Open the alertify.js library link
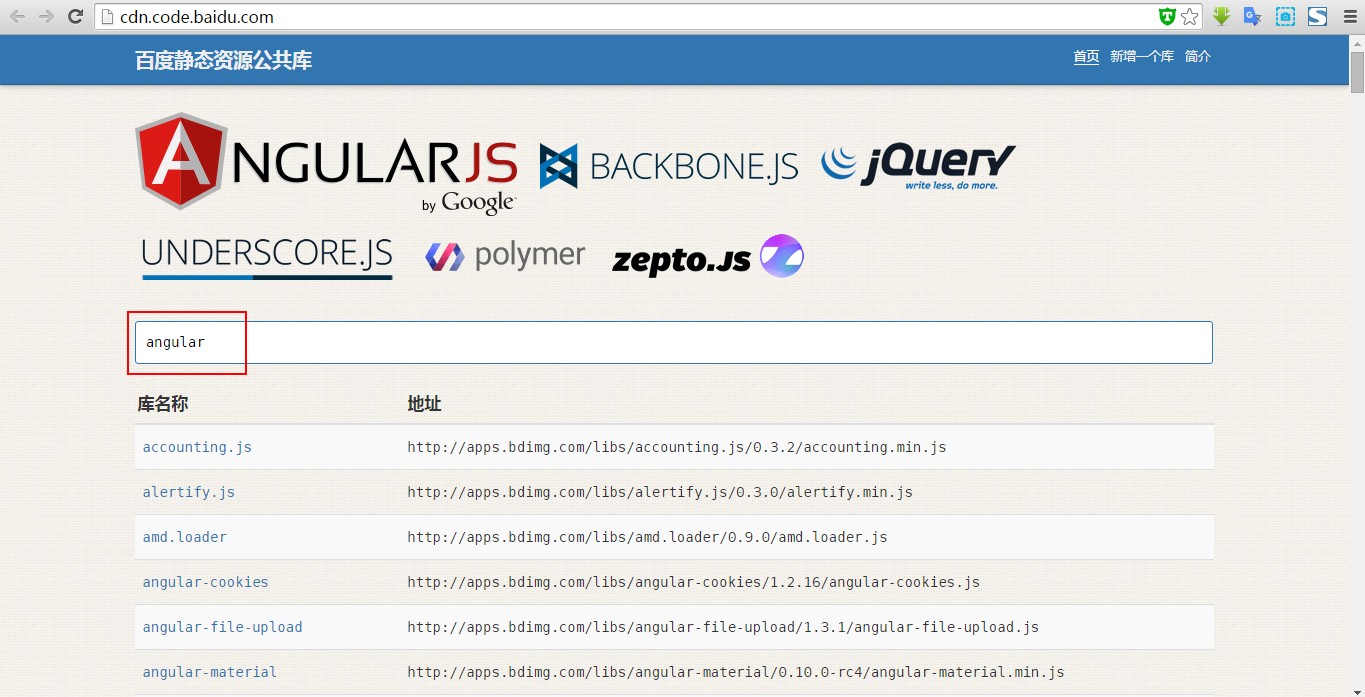The width and height of the screenshot is (1365, 697). point(189,492)
